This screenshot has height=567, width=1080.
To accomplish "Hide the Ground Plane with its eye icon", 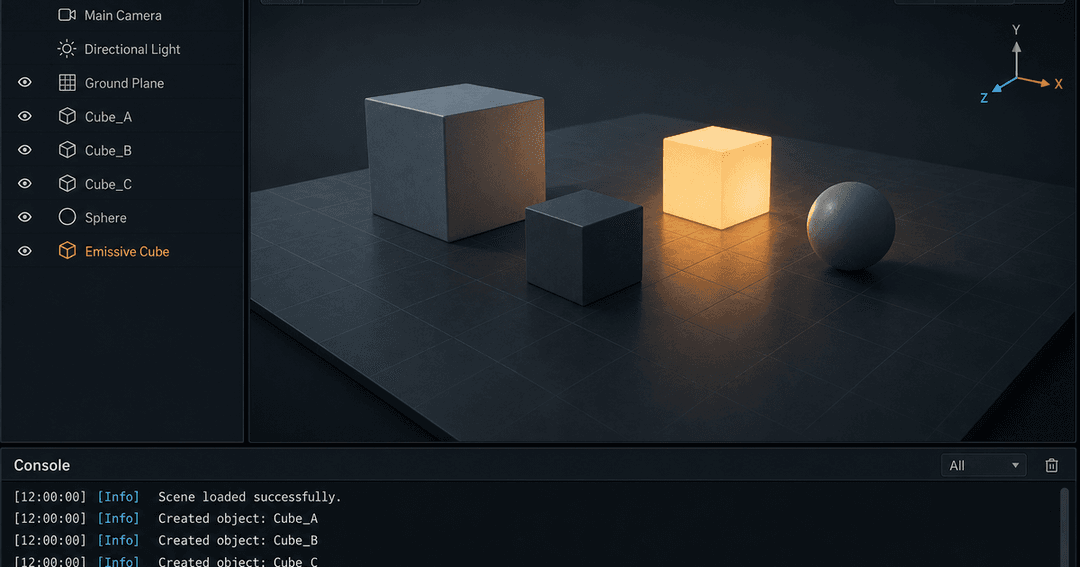I will point(25,83).
